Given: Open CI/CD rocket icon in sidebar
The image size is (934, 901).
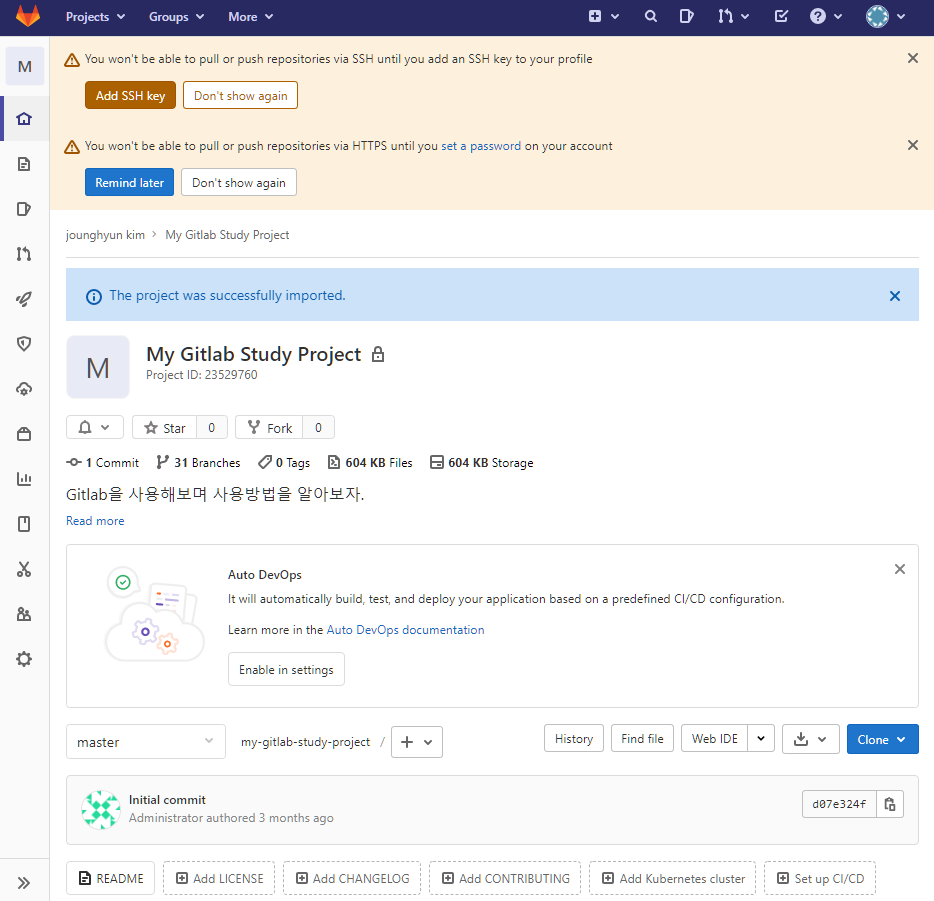Looking at the screenshot, I should [x=24, y=299].
